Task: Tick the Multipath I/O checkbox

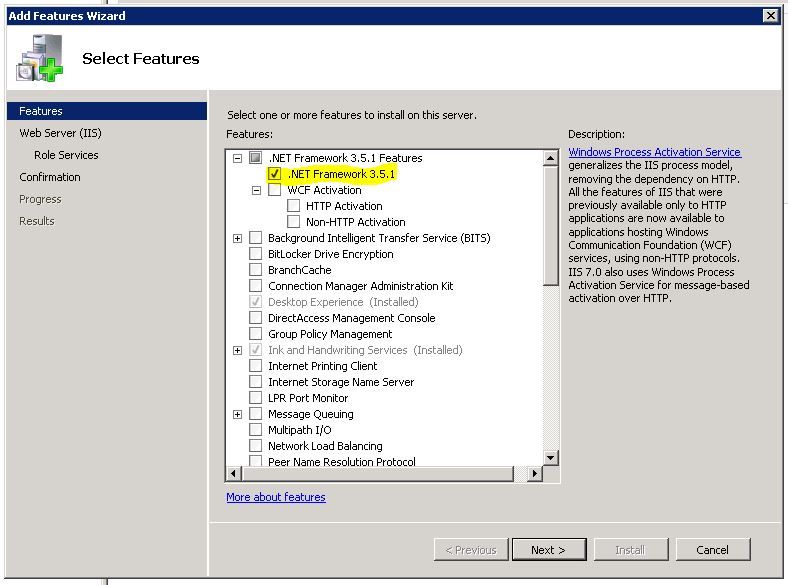Action: point(255,430)
